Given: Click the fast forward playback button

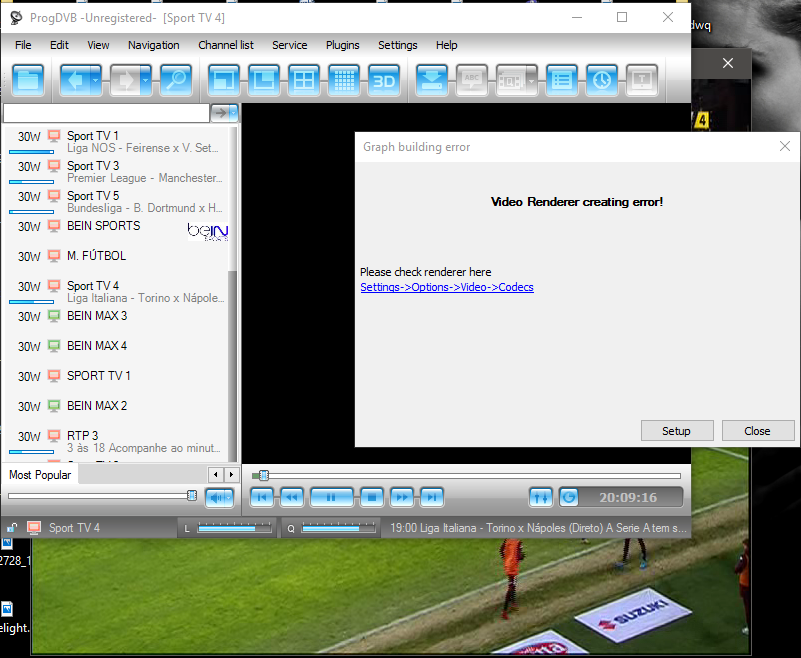Looking at the screenshot, I should [402, 497].
